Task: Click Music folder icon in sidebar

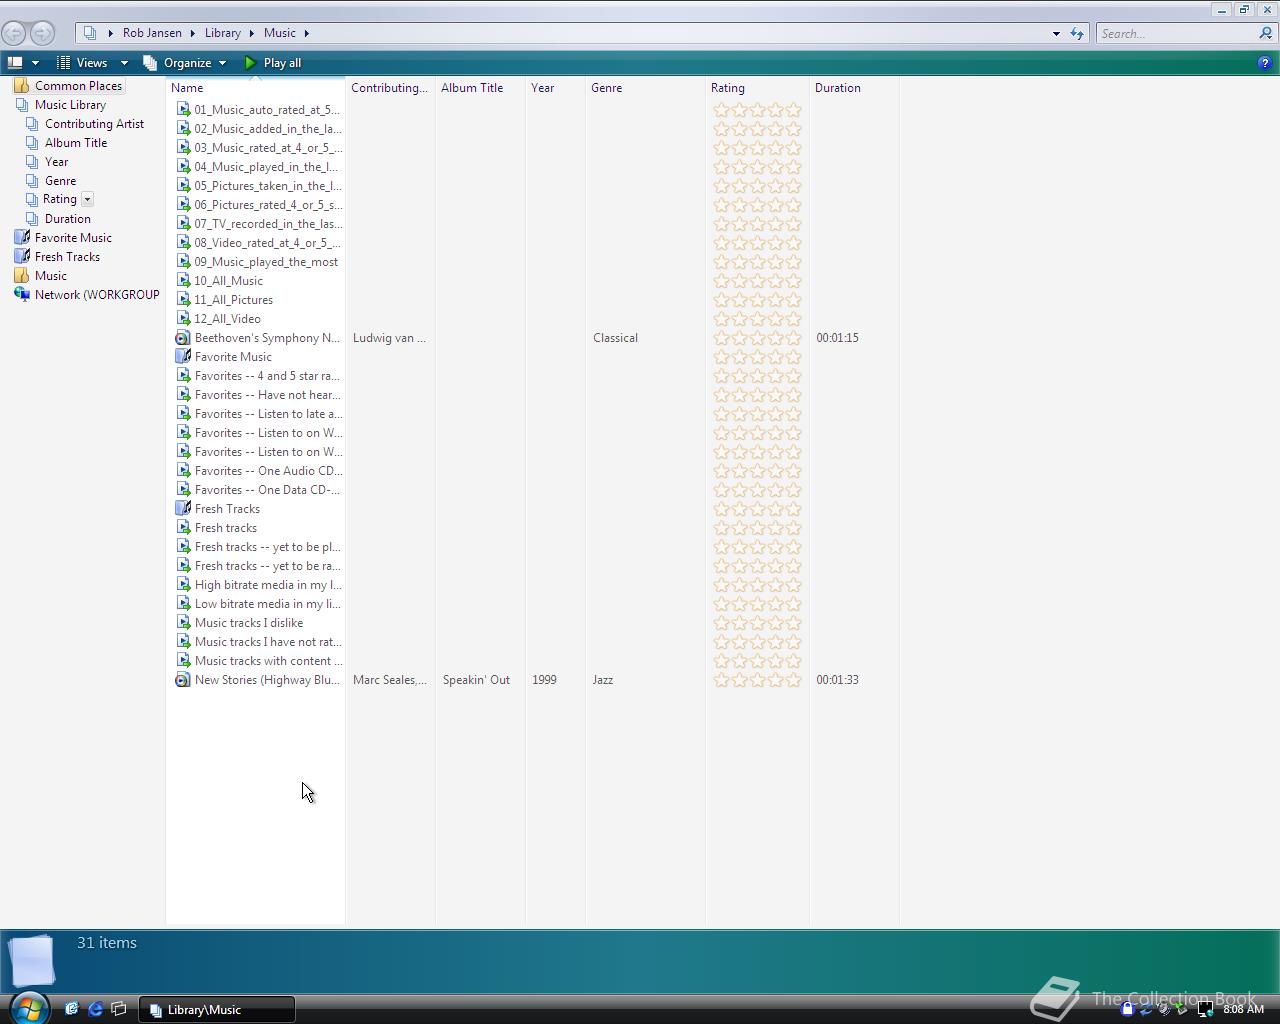Action: (x=22, y=276)
